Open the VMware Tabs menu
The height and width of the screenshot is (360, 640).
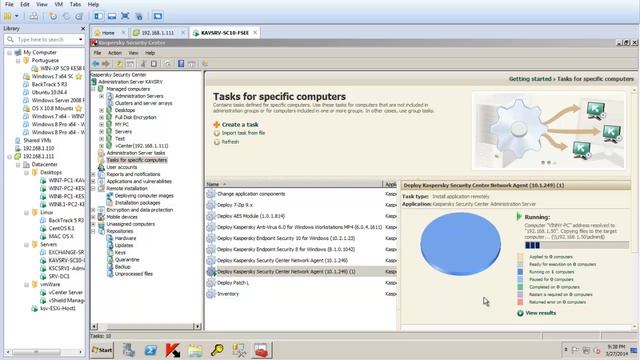(x=75, y=4)
